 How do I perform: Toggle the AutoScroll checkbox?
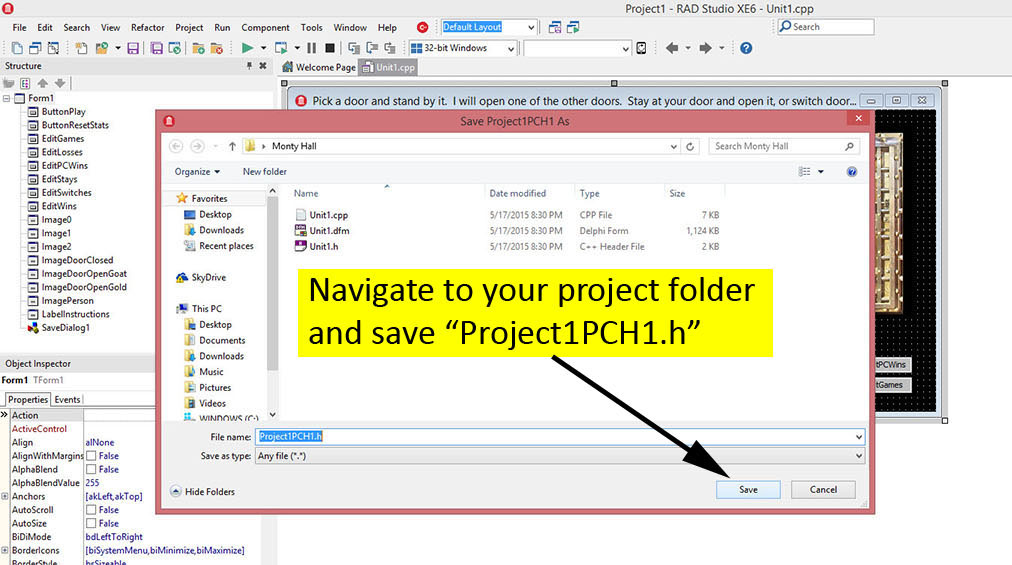pos(91,510)
